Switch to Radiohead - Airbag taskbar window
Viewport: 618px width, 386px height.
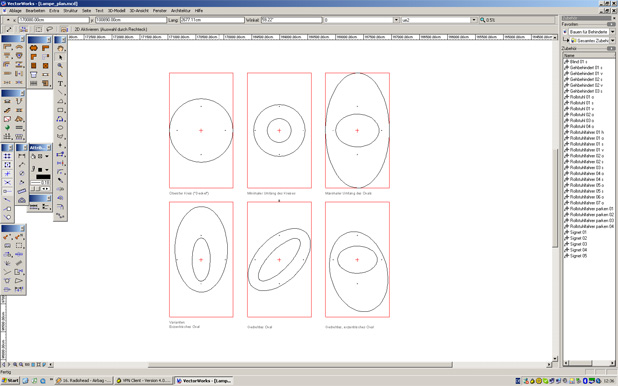pos(83,380)
